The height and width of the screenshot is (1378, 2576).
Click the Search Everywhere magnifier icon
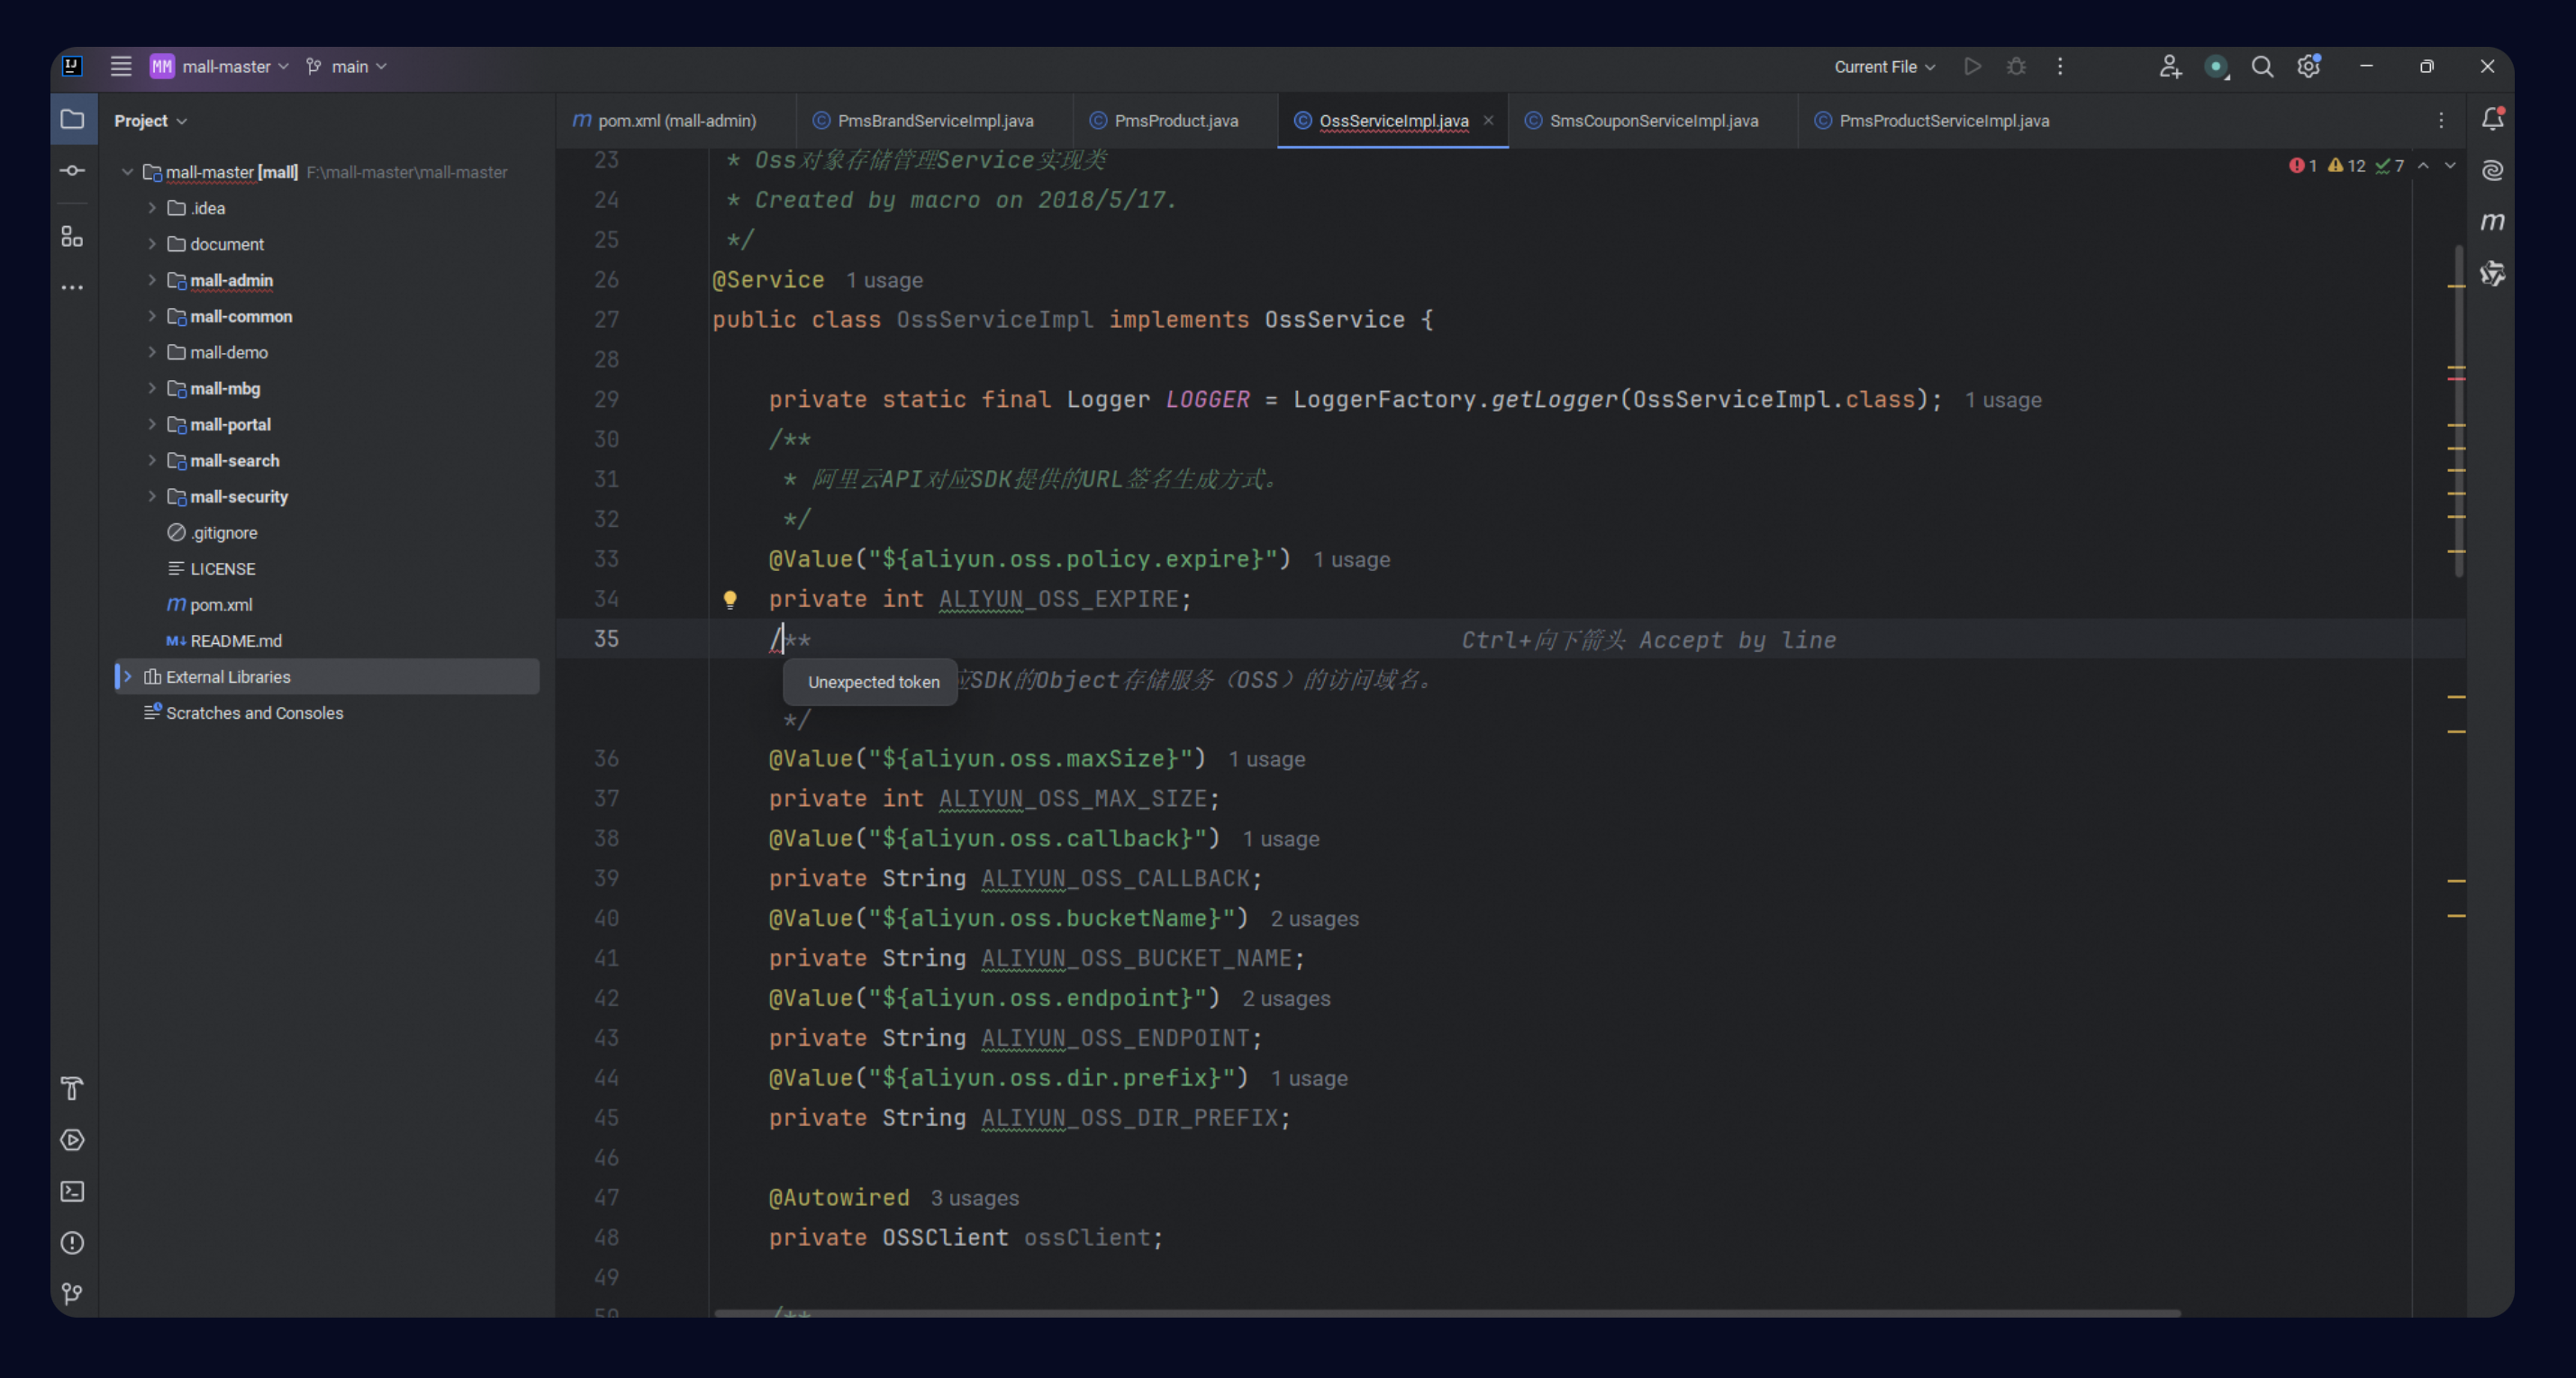pyautogui.click(x=2262, y=67)
